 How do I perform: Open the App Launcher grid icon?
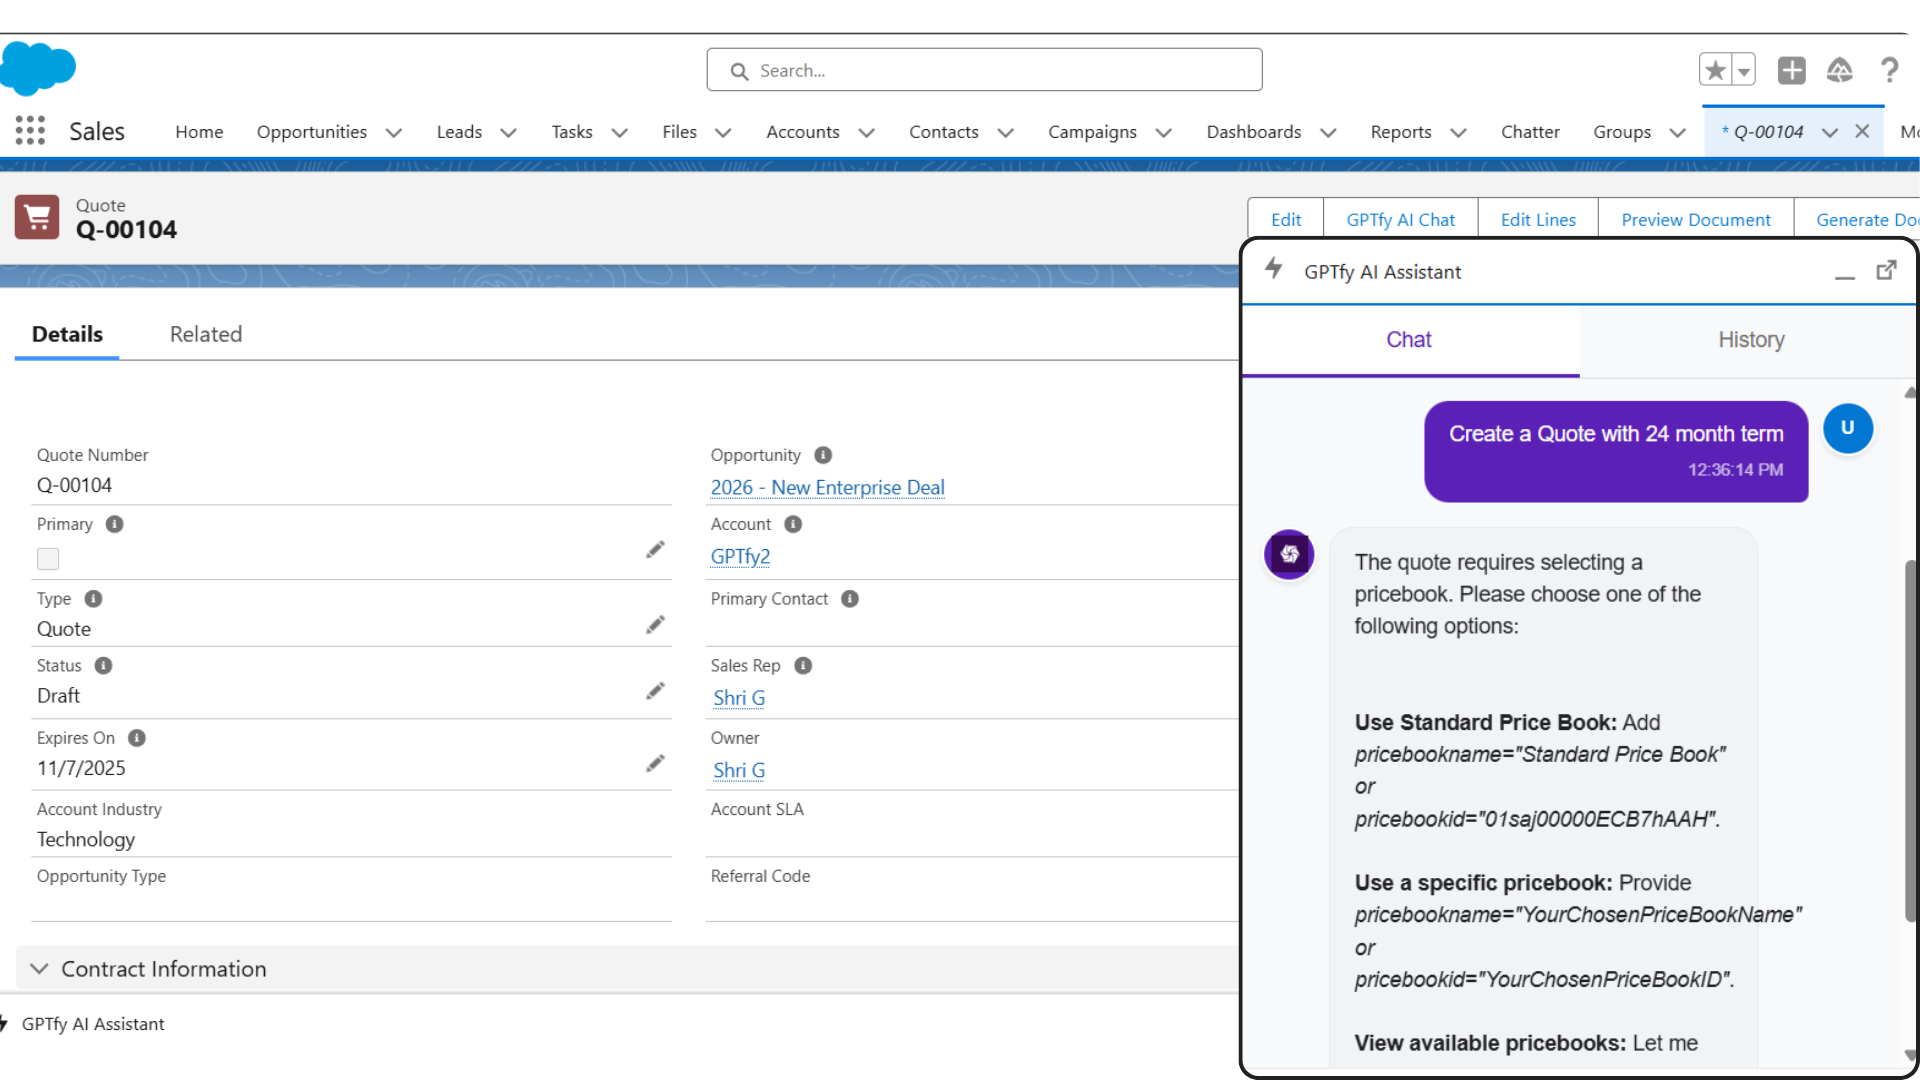coord(30,131)
